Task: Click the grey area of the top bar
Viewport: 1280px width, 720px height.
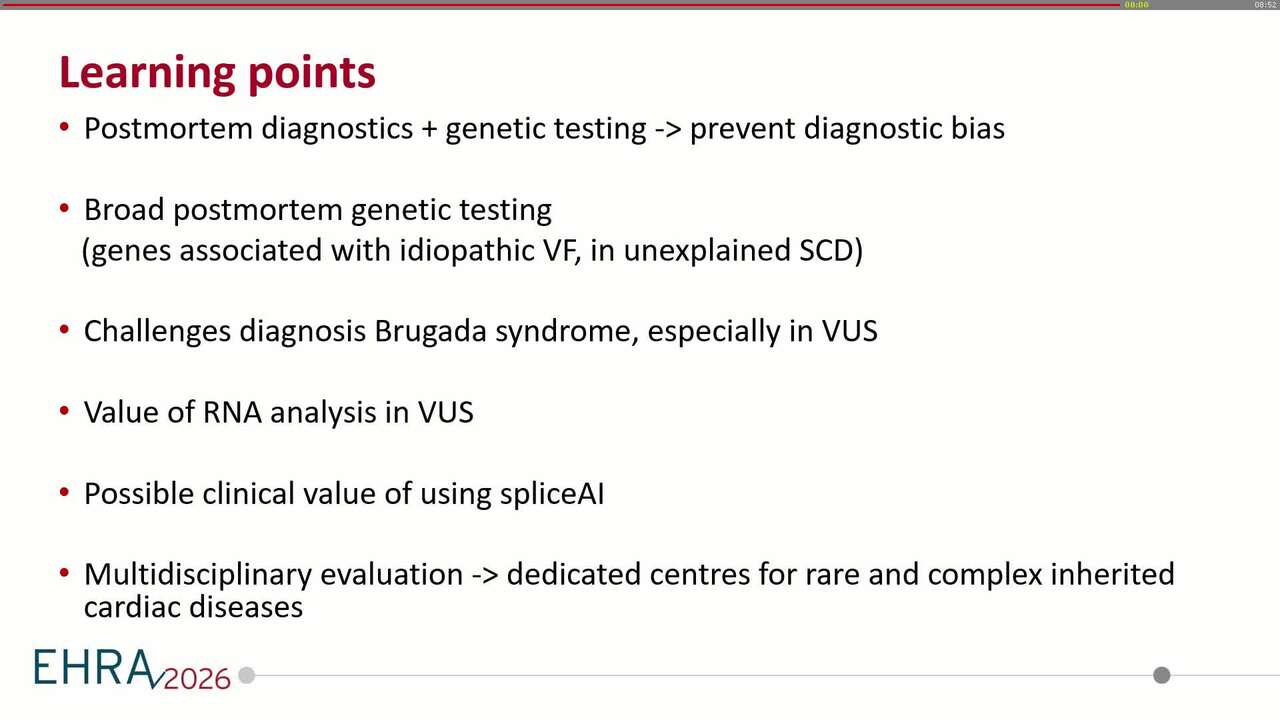Action: (x=1200, y=4)
